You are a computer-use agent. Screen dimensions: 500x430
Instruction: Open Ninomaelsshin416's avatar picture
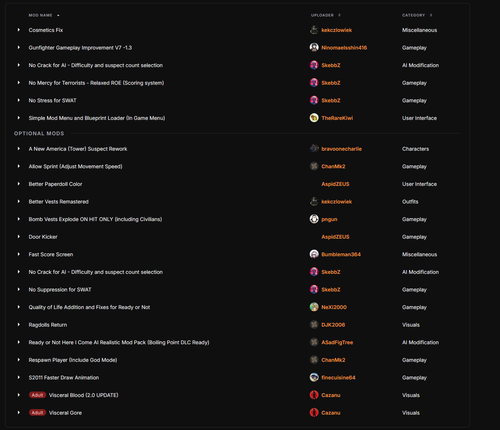coord(314,48)
